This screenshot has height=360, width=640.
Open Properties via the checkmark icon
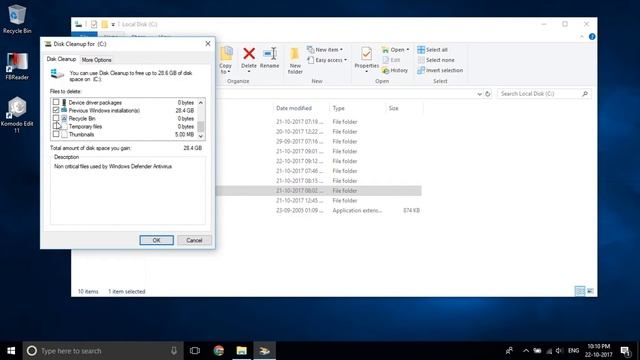[x=367, y=54]
